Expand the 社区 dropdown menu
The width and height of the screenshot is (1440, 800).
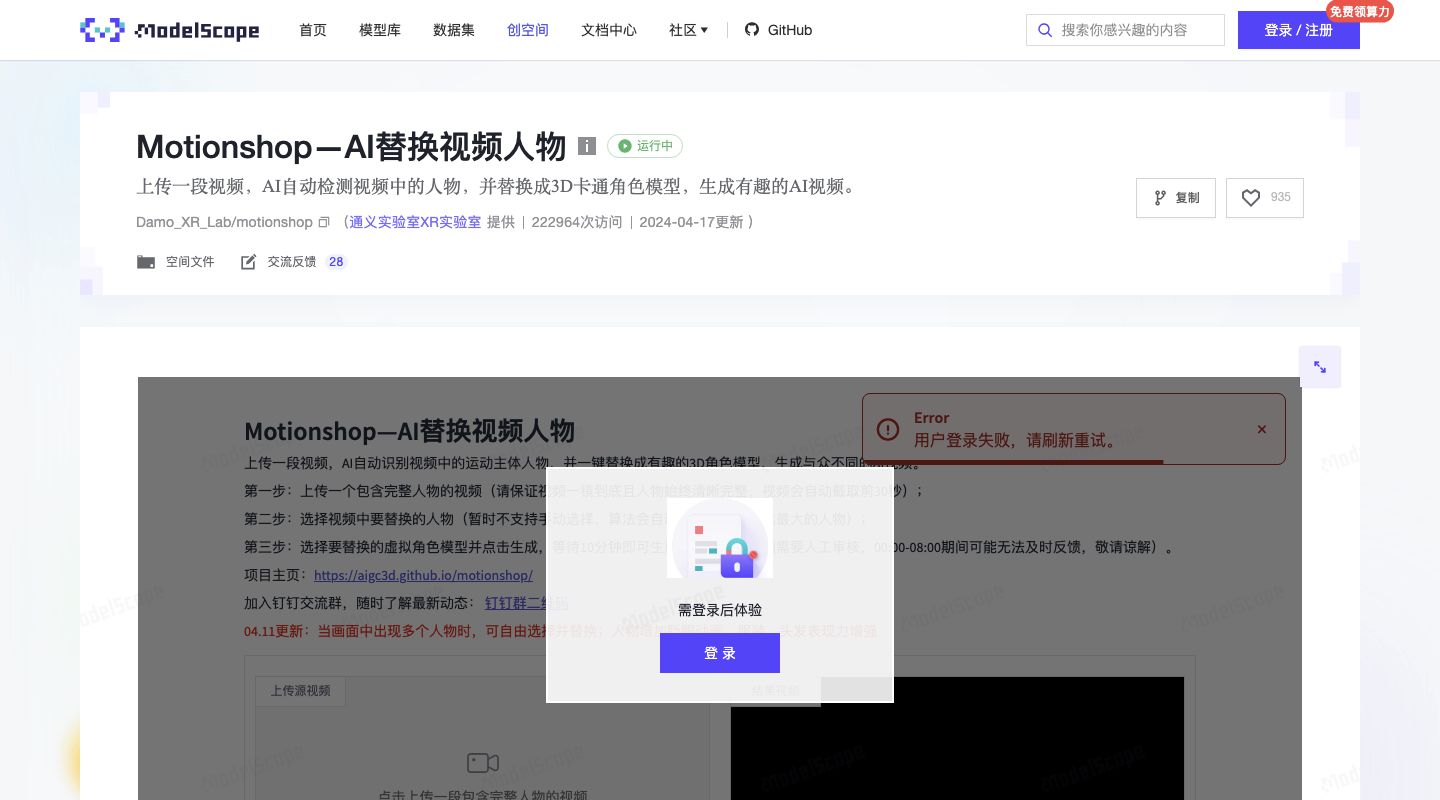tap(688, 30)
